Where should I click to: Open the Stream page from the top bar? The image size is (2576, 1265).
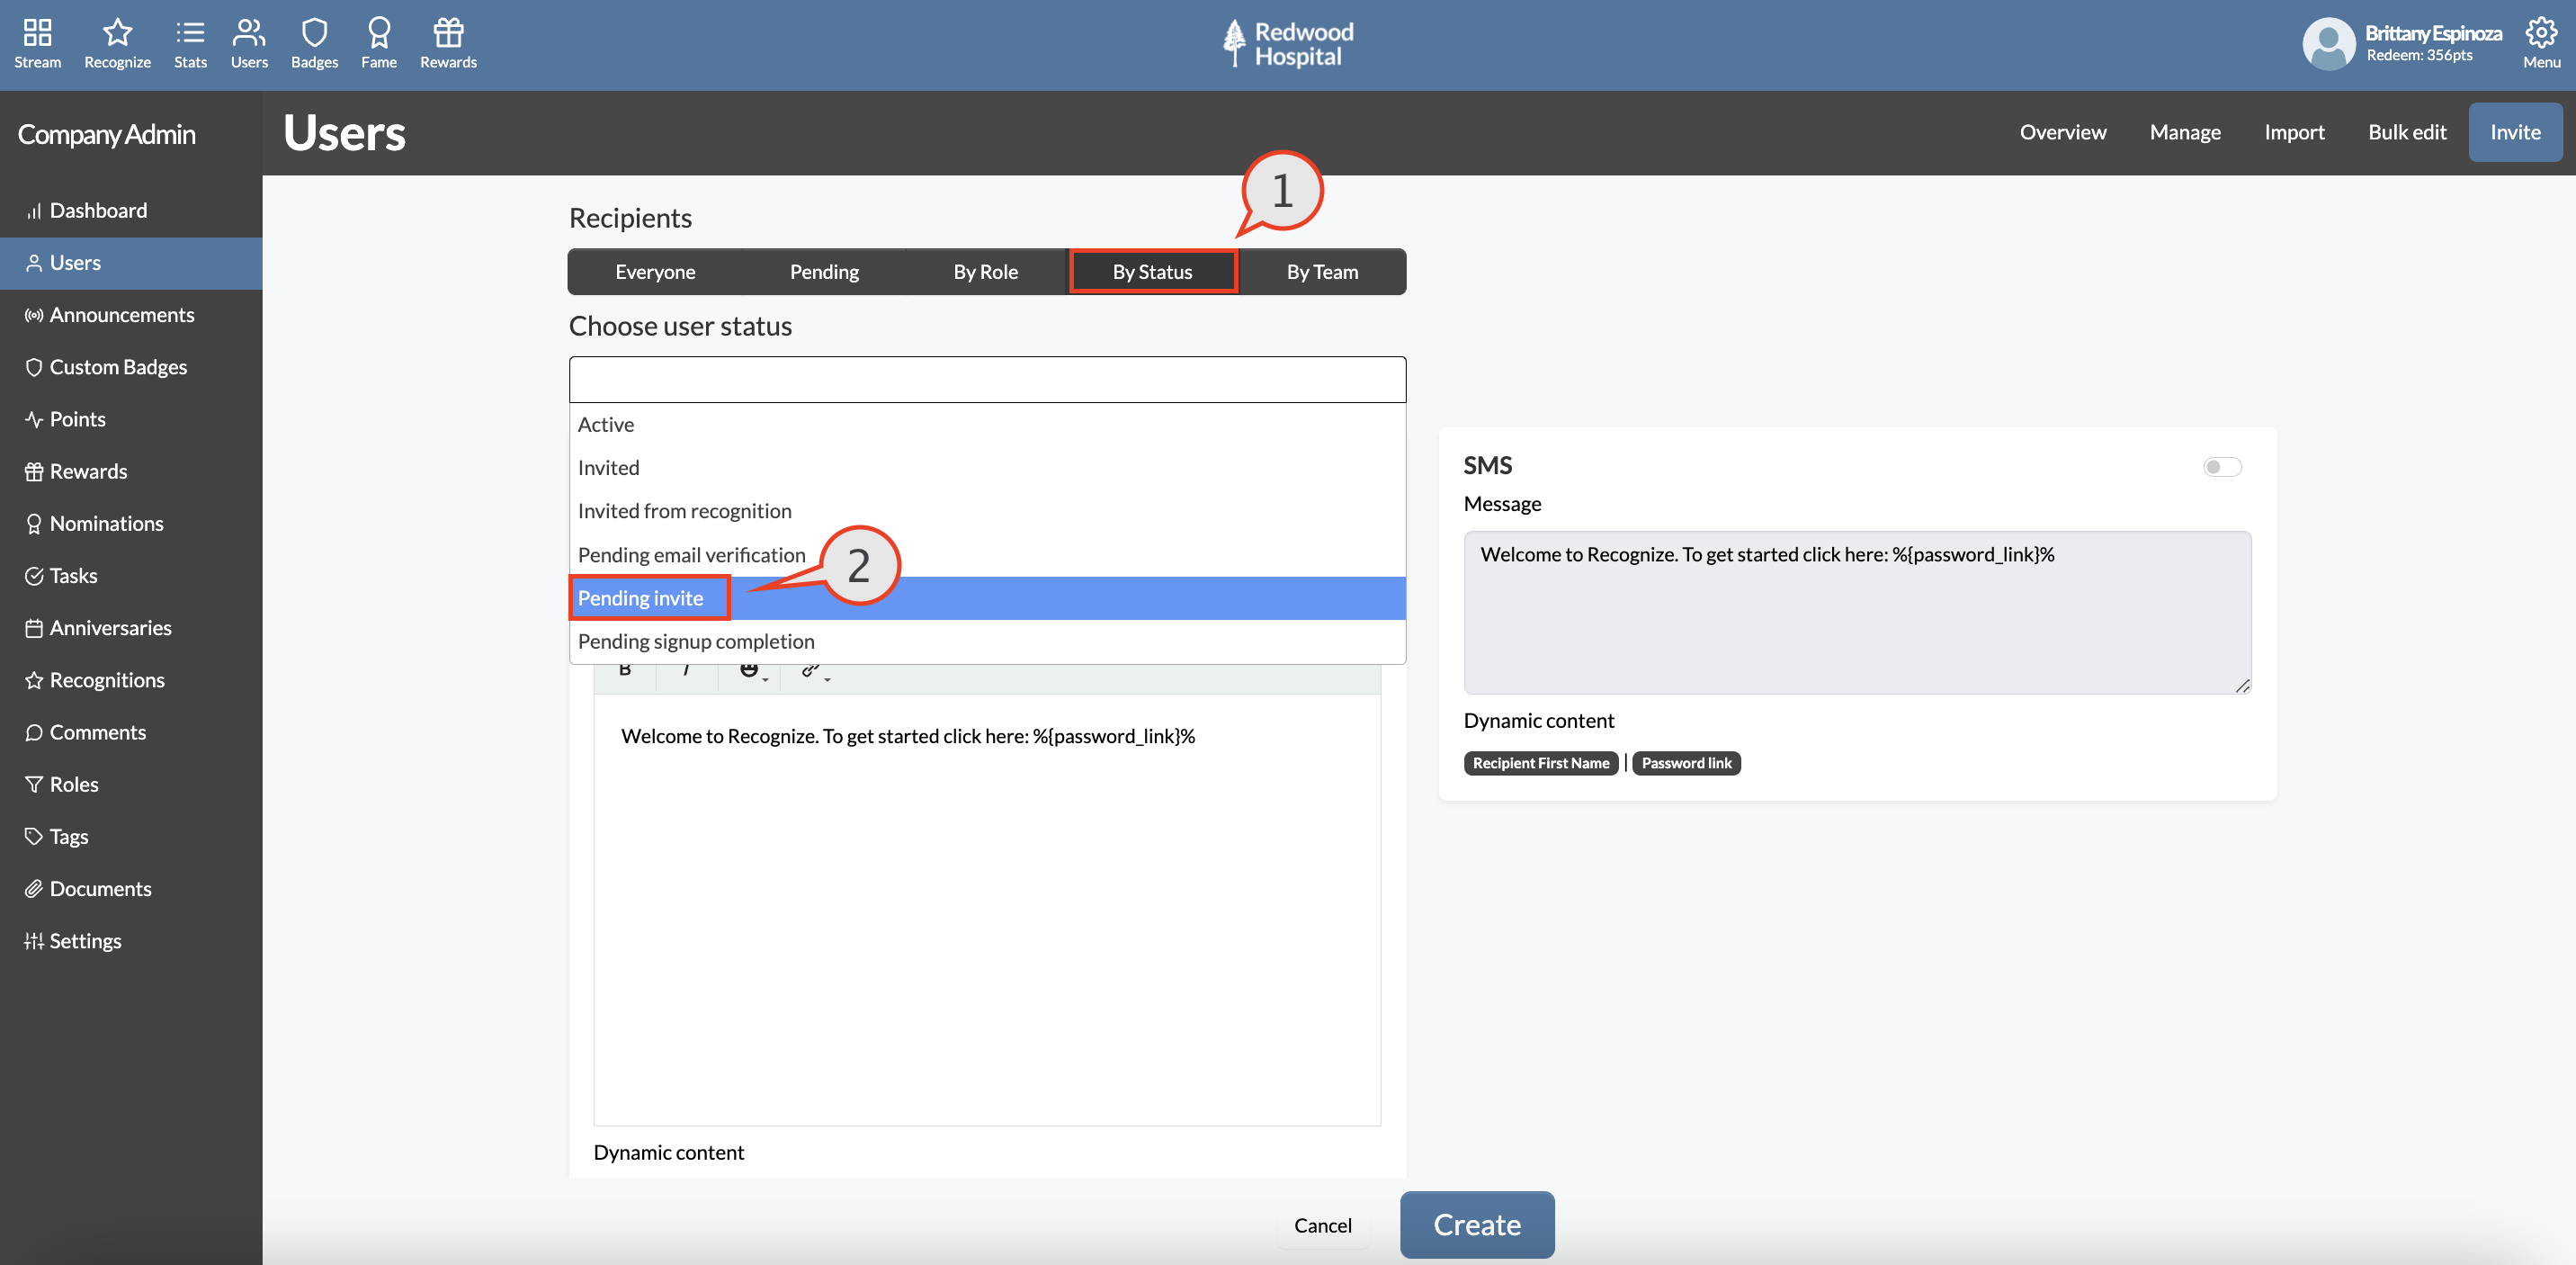37,44
